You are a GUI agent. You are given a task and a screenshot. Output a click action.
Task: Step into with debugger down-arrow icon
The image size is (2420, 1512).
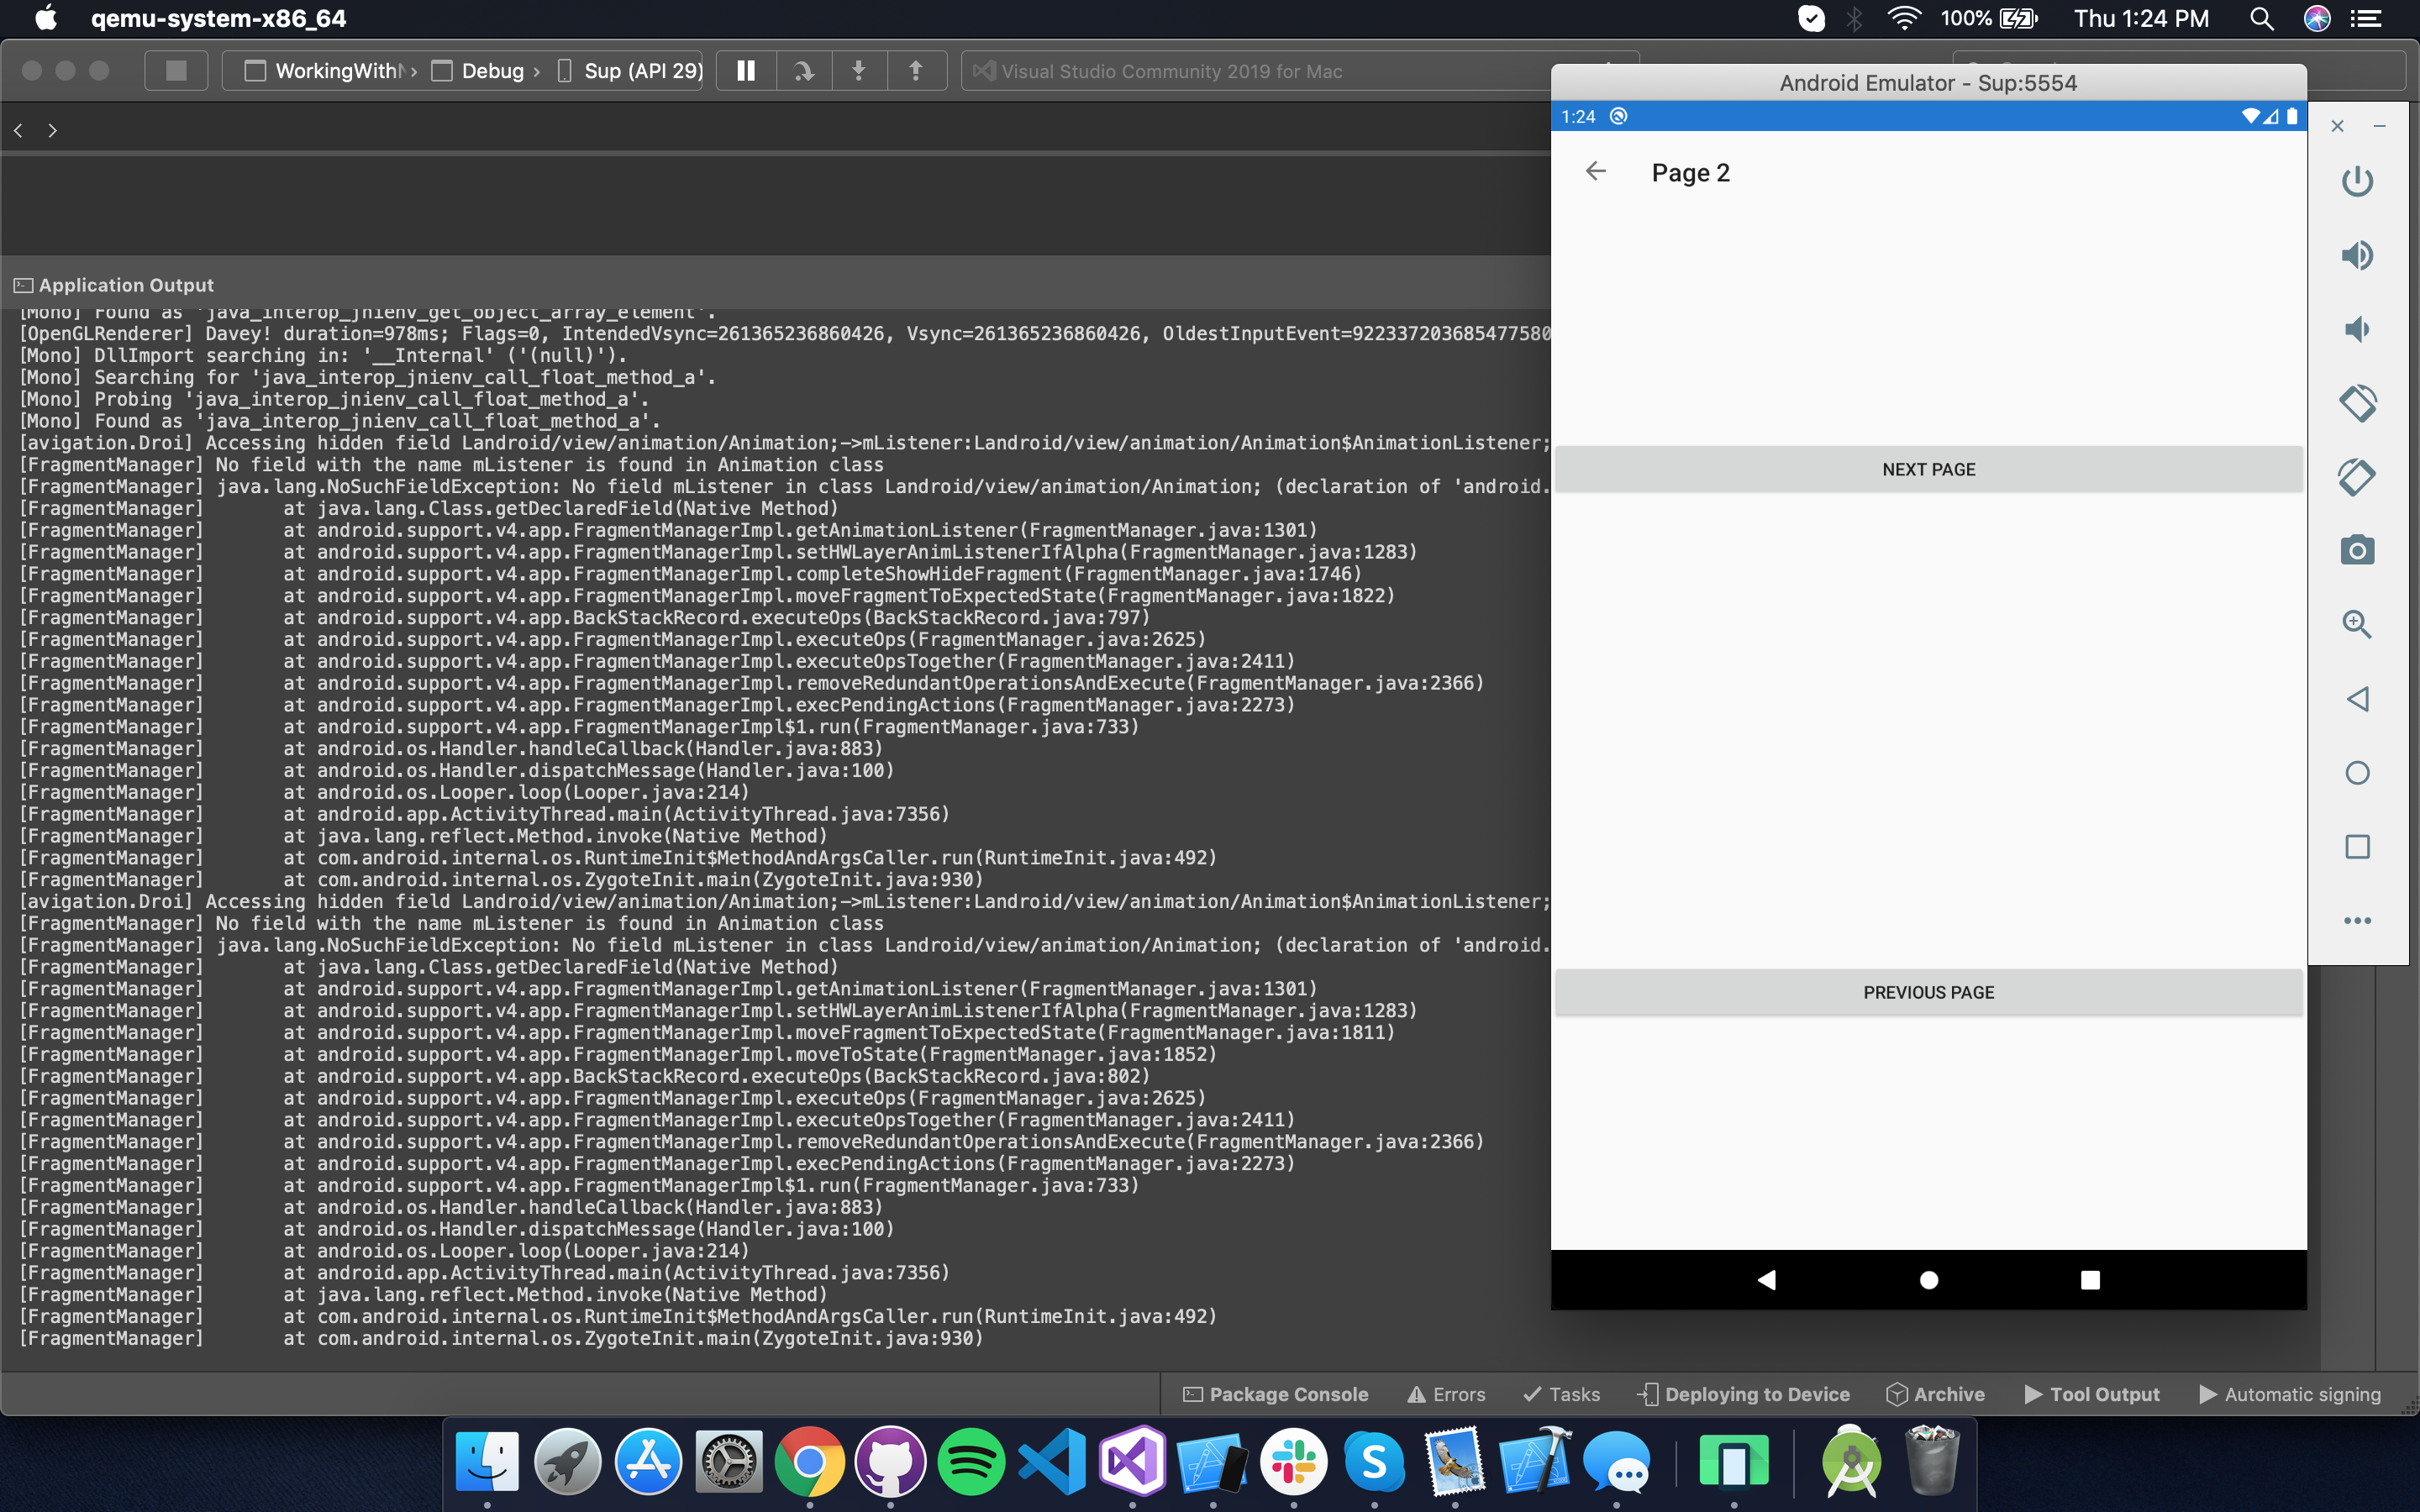(859, 71)
